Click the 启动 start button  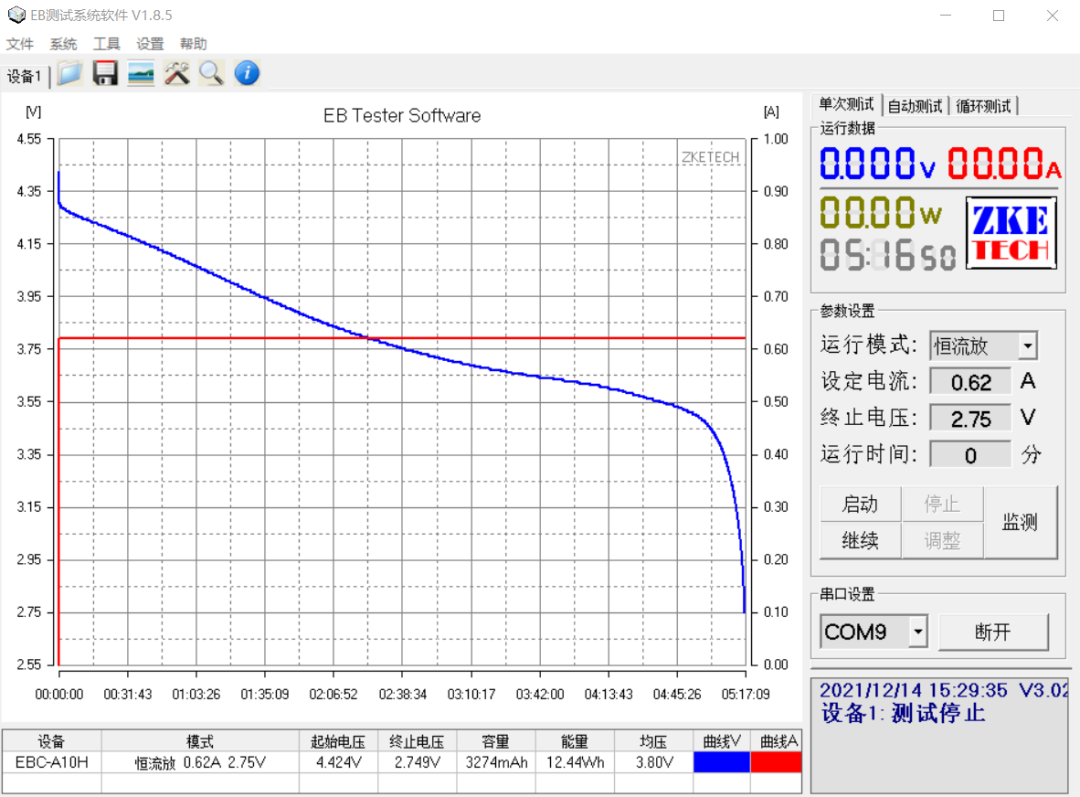coord(860,504)
